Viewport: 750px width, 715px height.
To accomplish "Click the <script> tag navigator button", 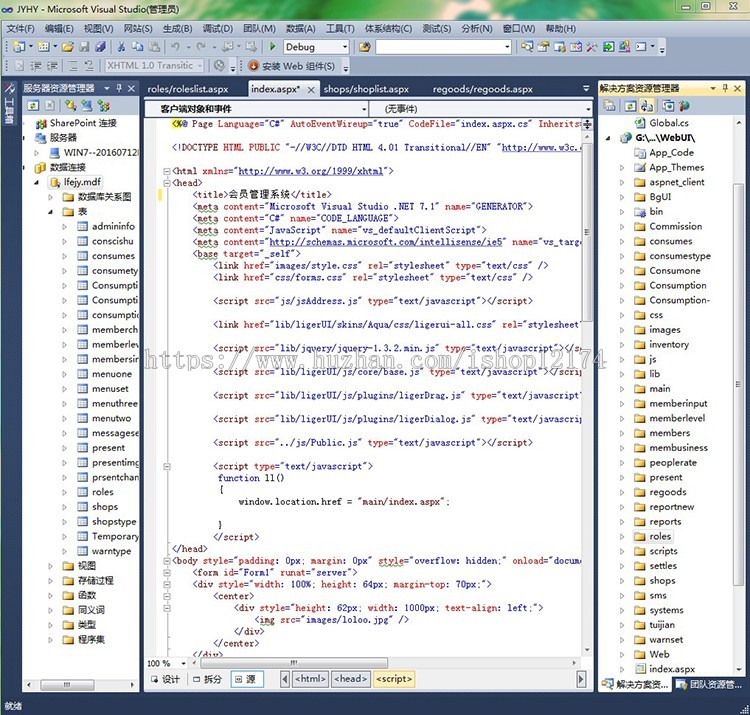I will tap(394, 679).
